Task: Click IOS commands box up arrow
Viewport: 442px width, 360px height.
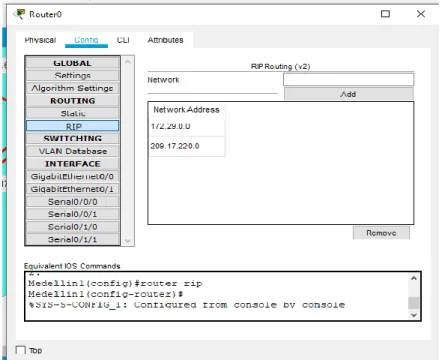Action: coord(414,278)
